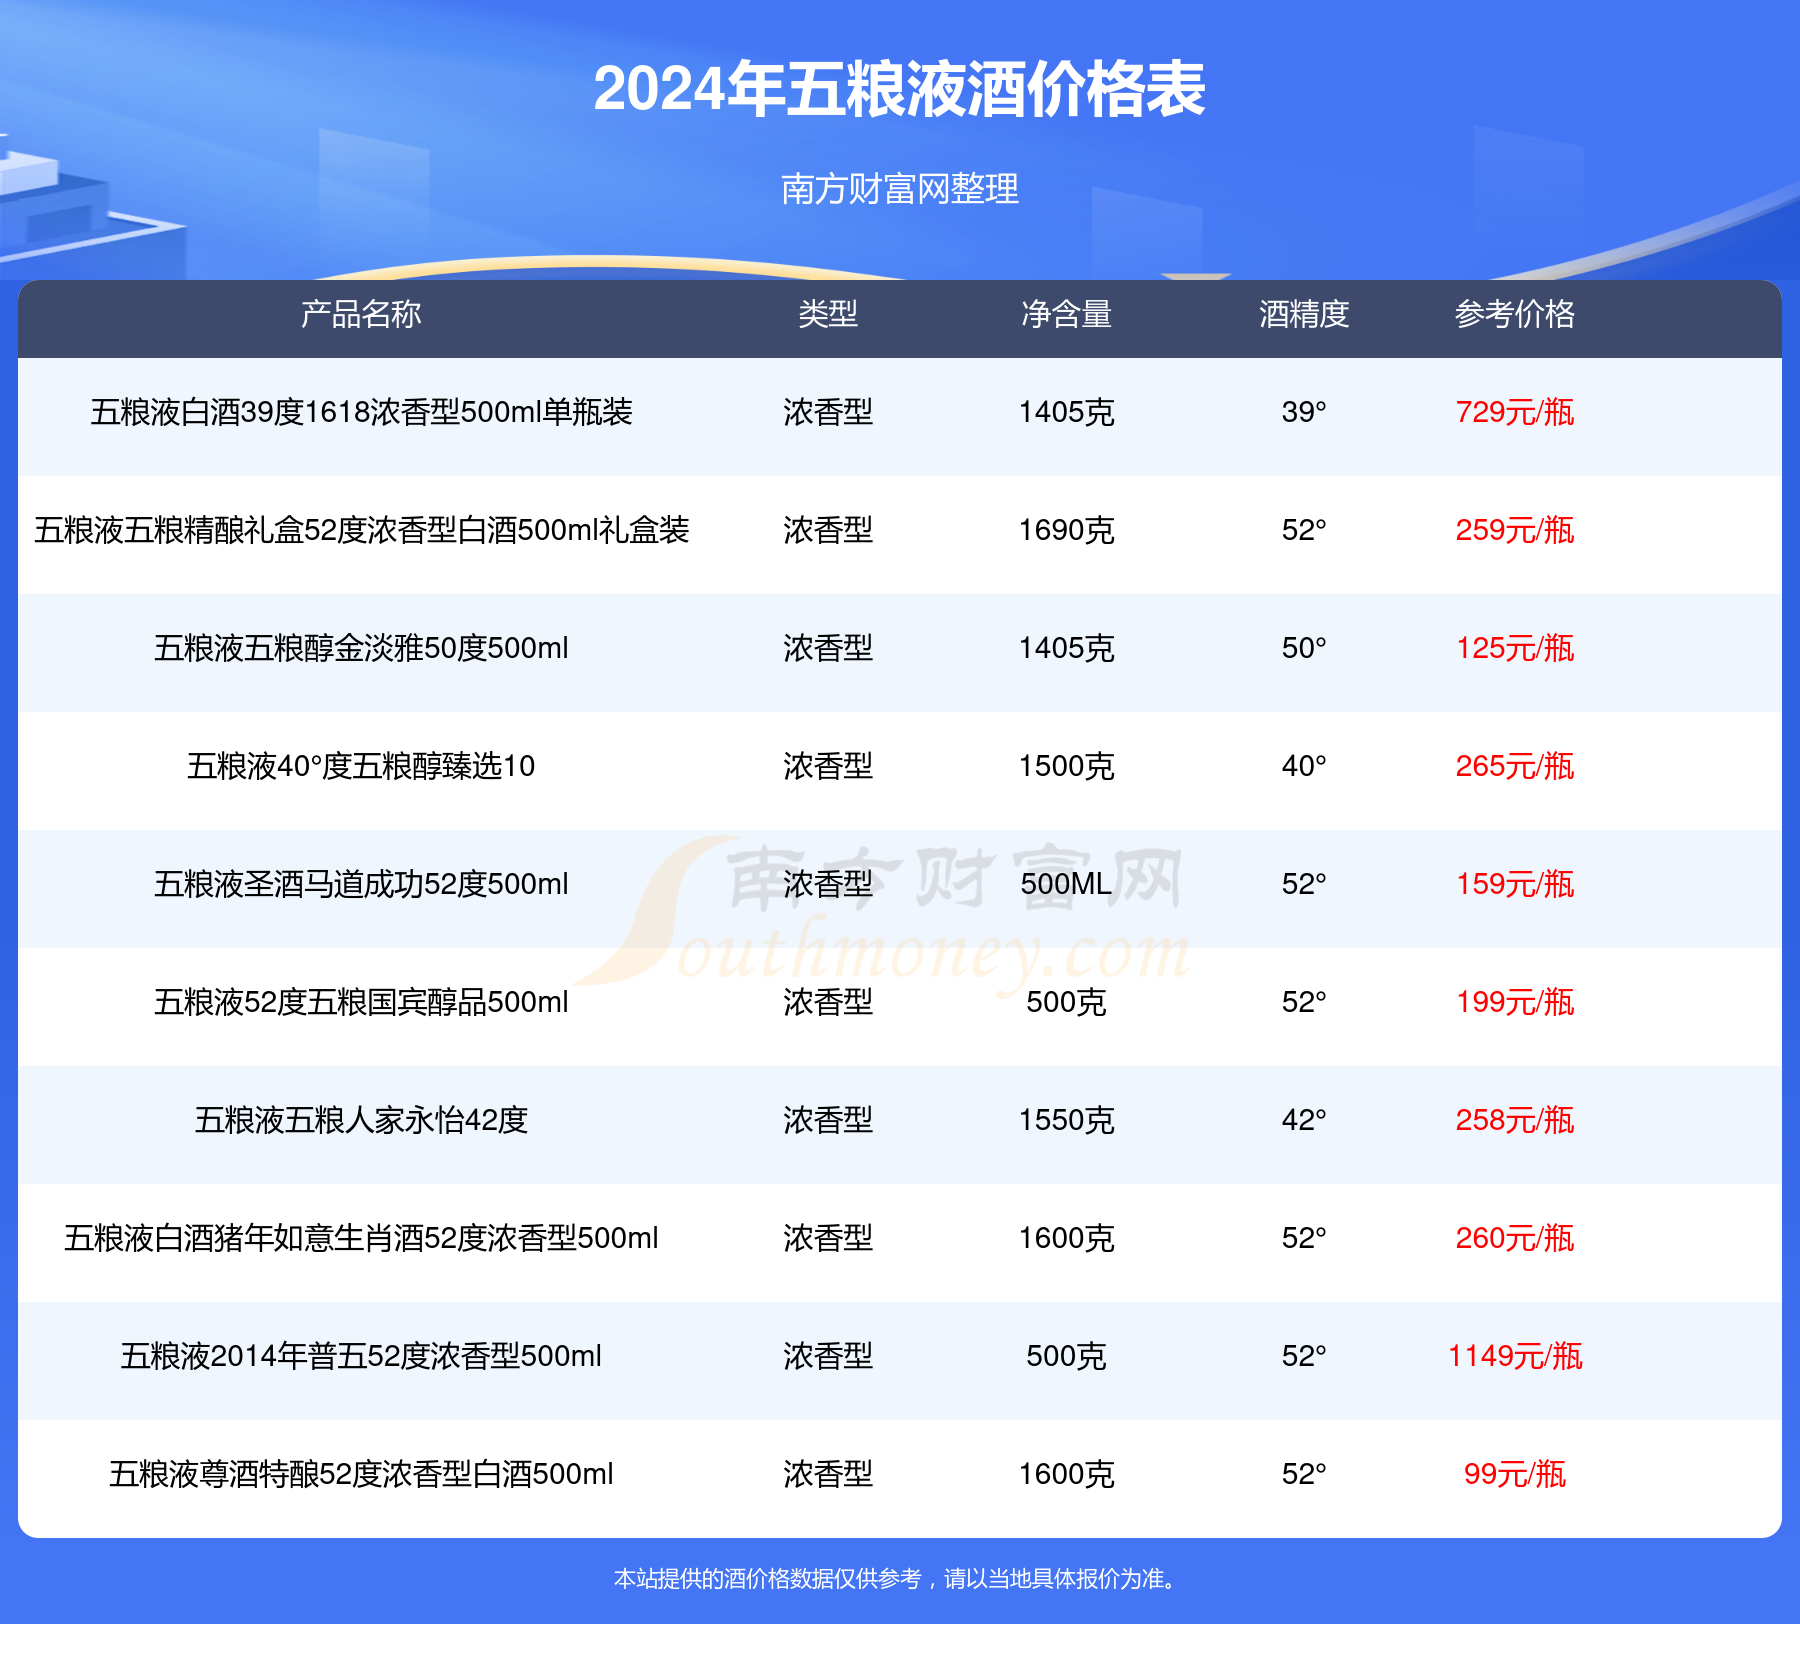This screenshot has height=1670, width=1800.
Task: Click the price 1149元/瓶
Action: (1515, 1356)
